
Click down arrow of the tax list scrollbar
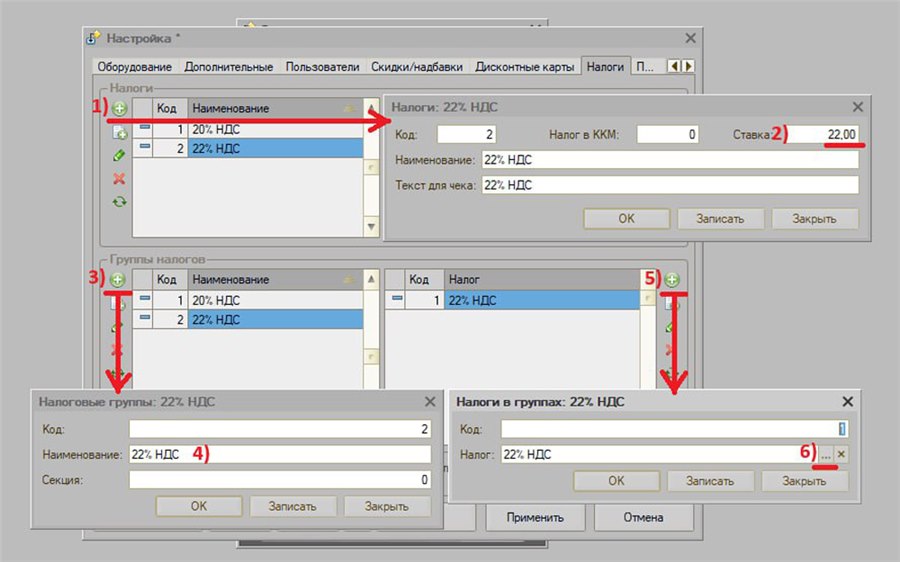(371, 226)
